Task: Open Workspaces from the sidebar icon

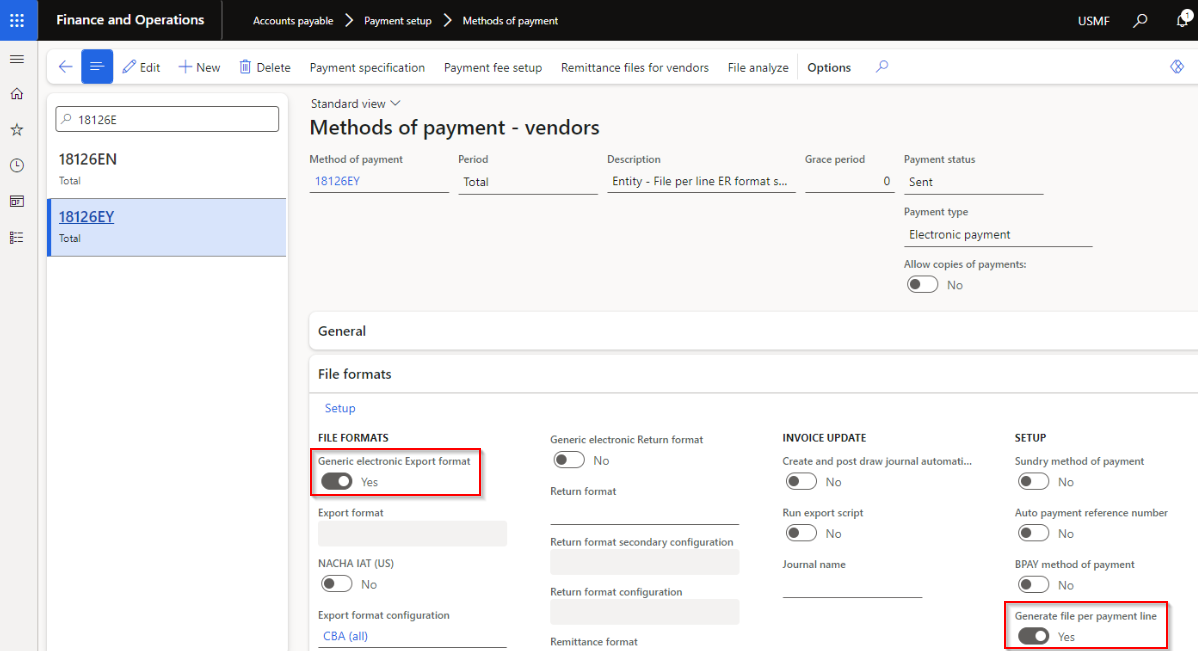Action: pos(16,201)
